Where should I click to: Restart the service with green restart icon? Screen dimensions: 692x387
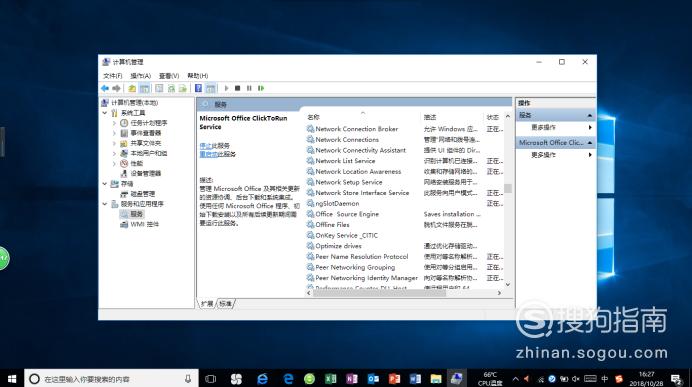[x=261, y=88]
